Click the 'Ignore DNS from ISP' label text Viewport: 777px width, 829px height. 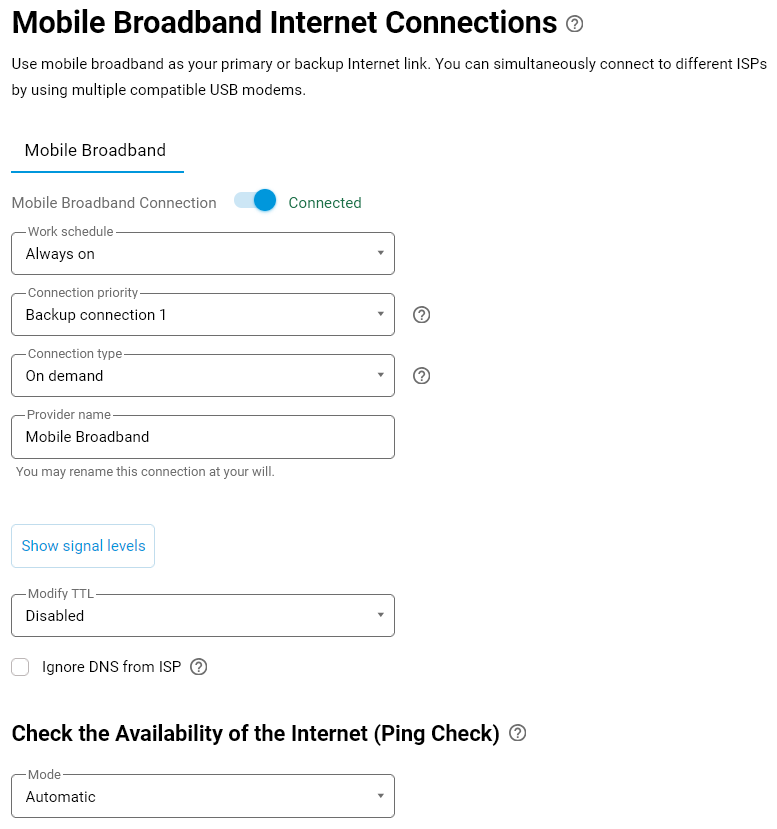(x=111, y=667)
